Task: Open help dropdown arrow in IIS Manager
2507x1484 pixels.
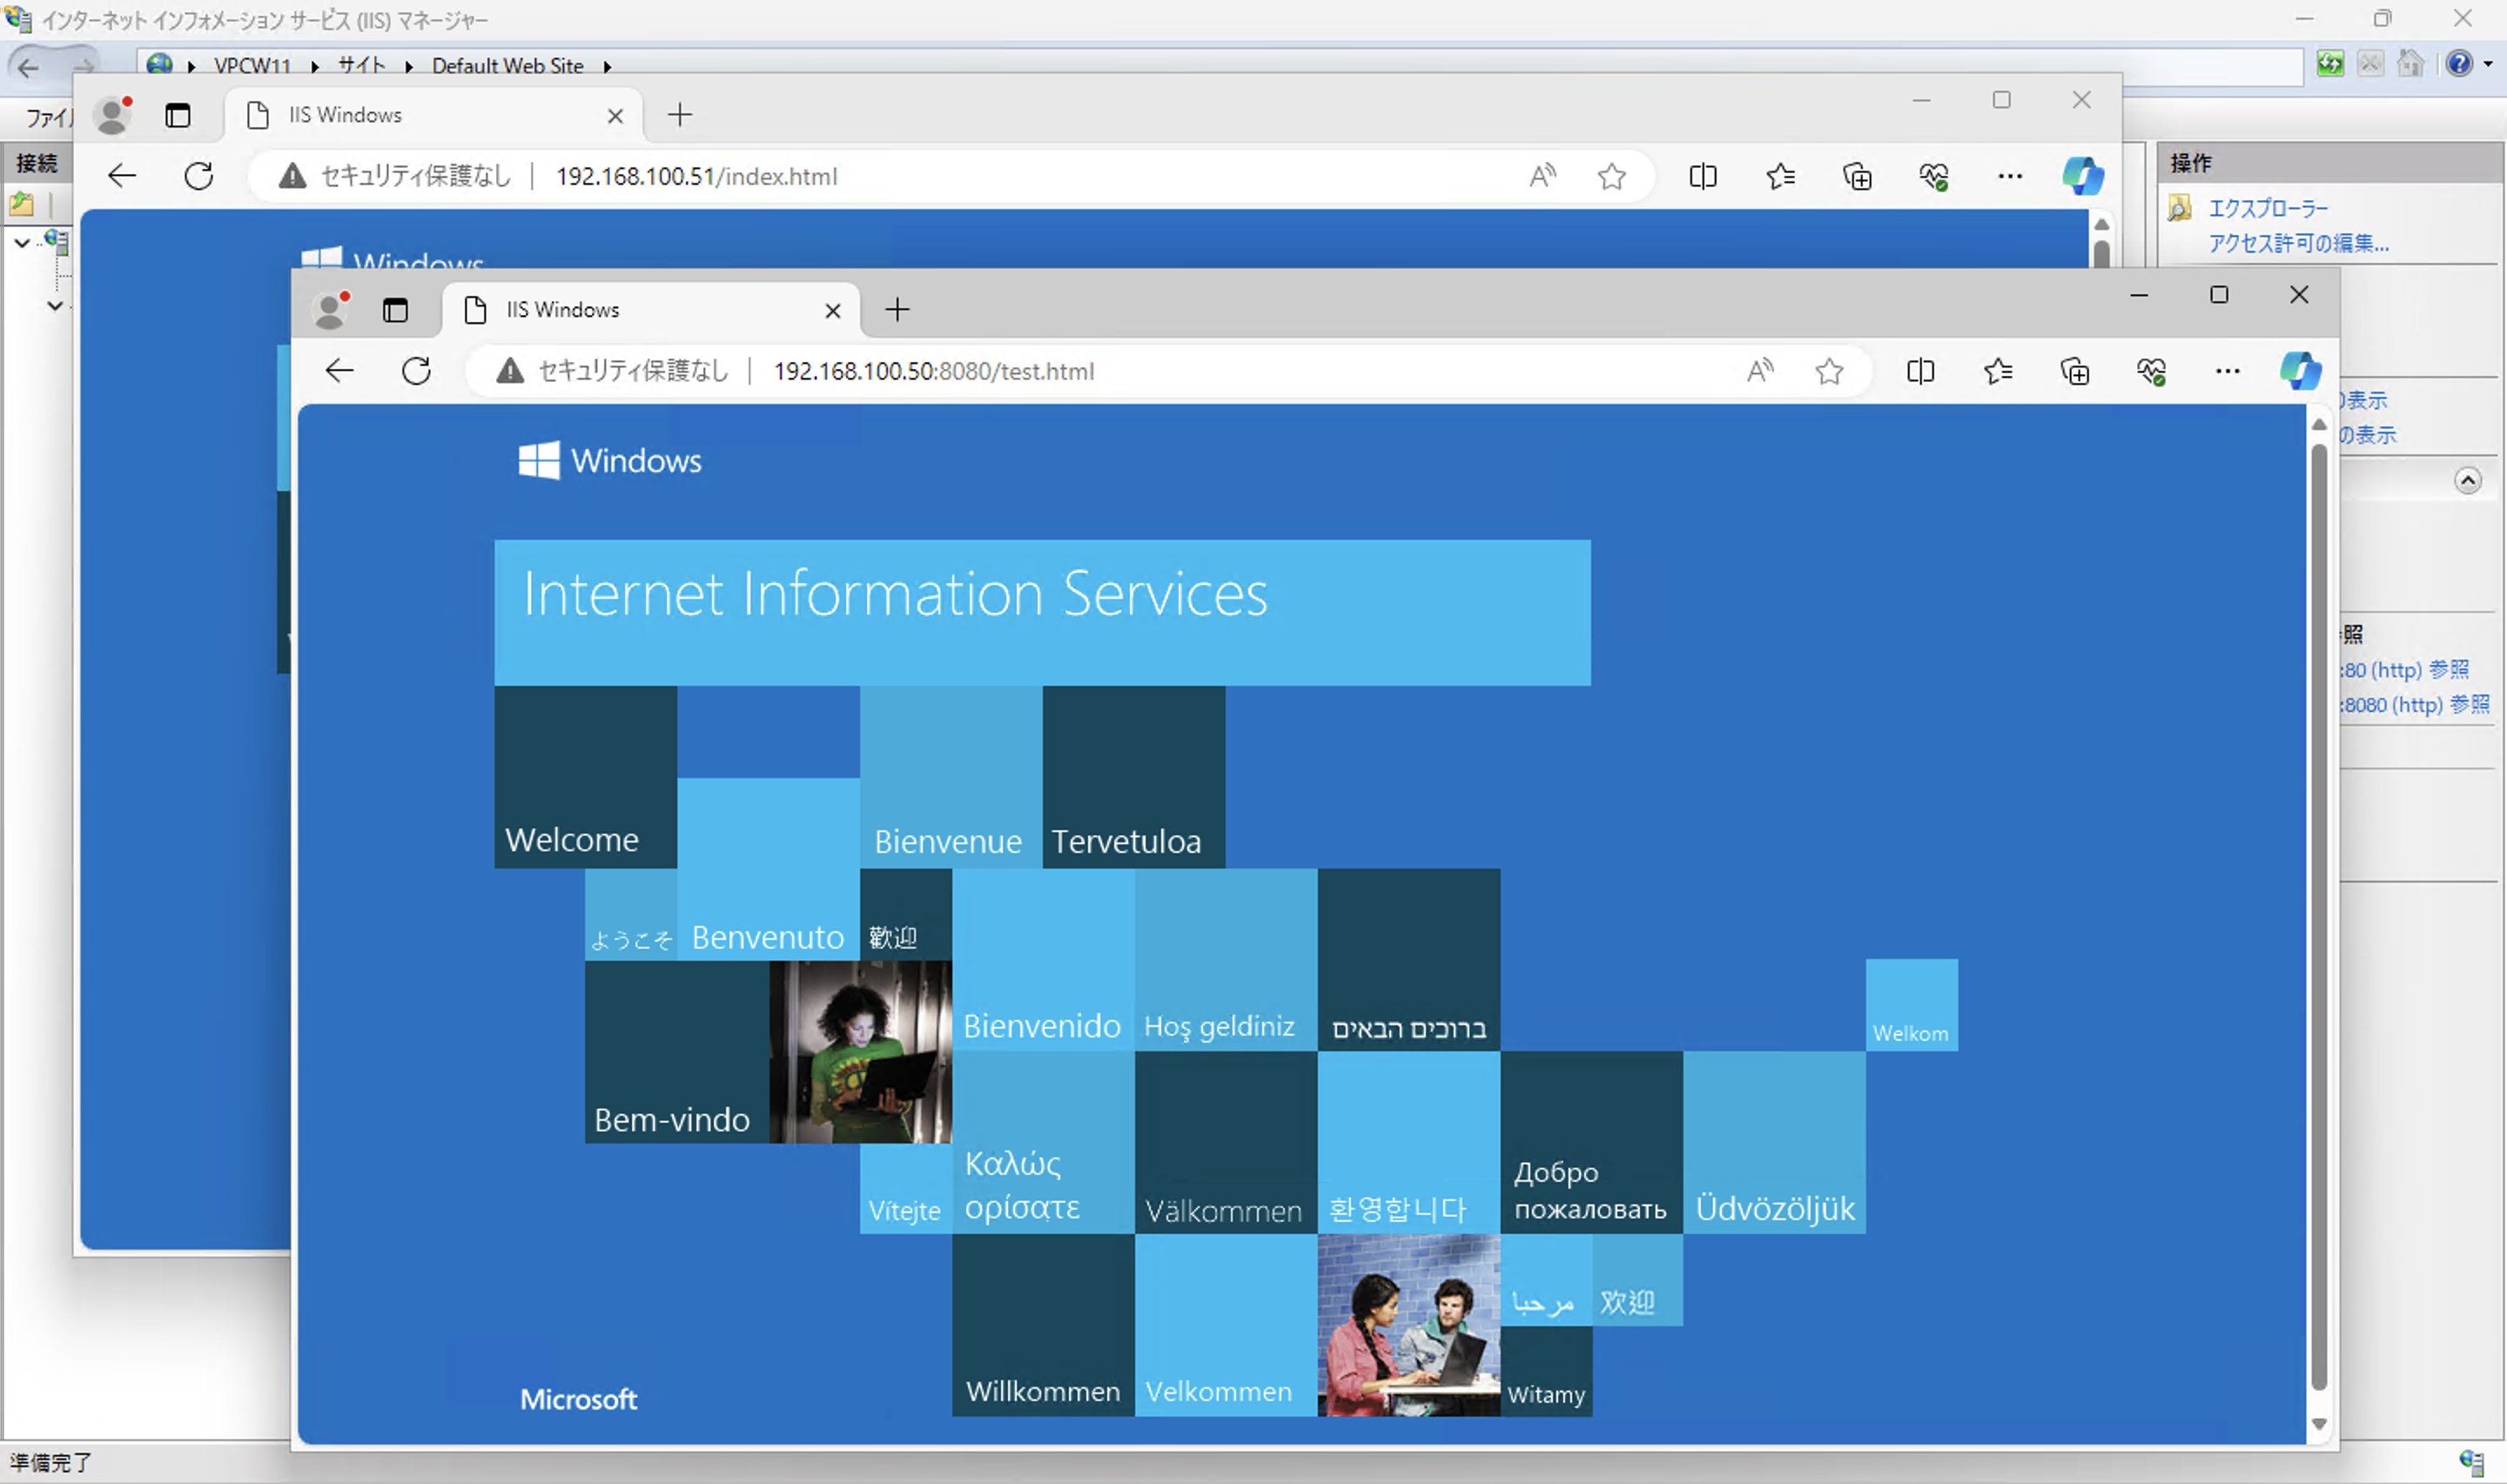Action: (2488, 65)
